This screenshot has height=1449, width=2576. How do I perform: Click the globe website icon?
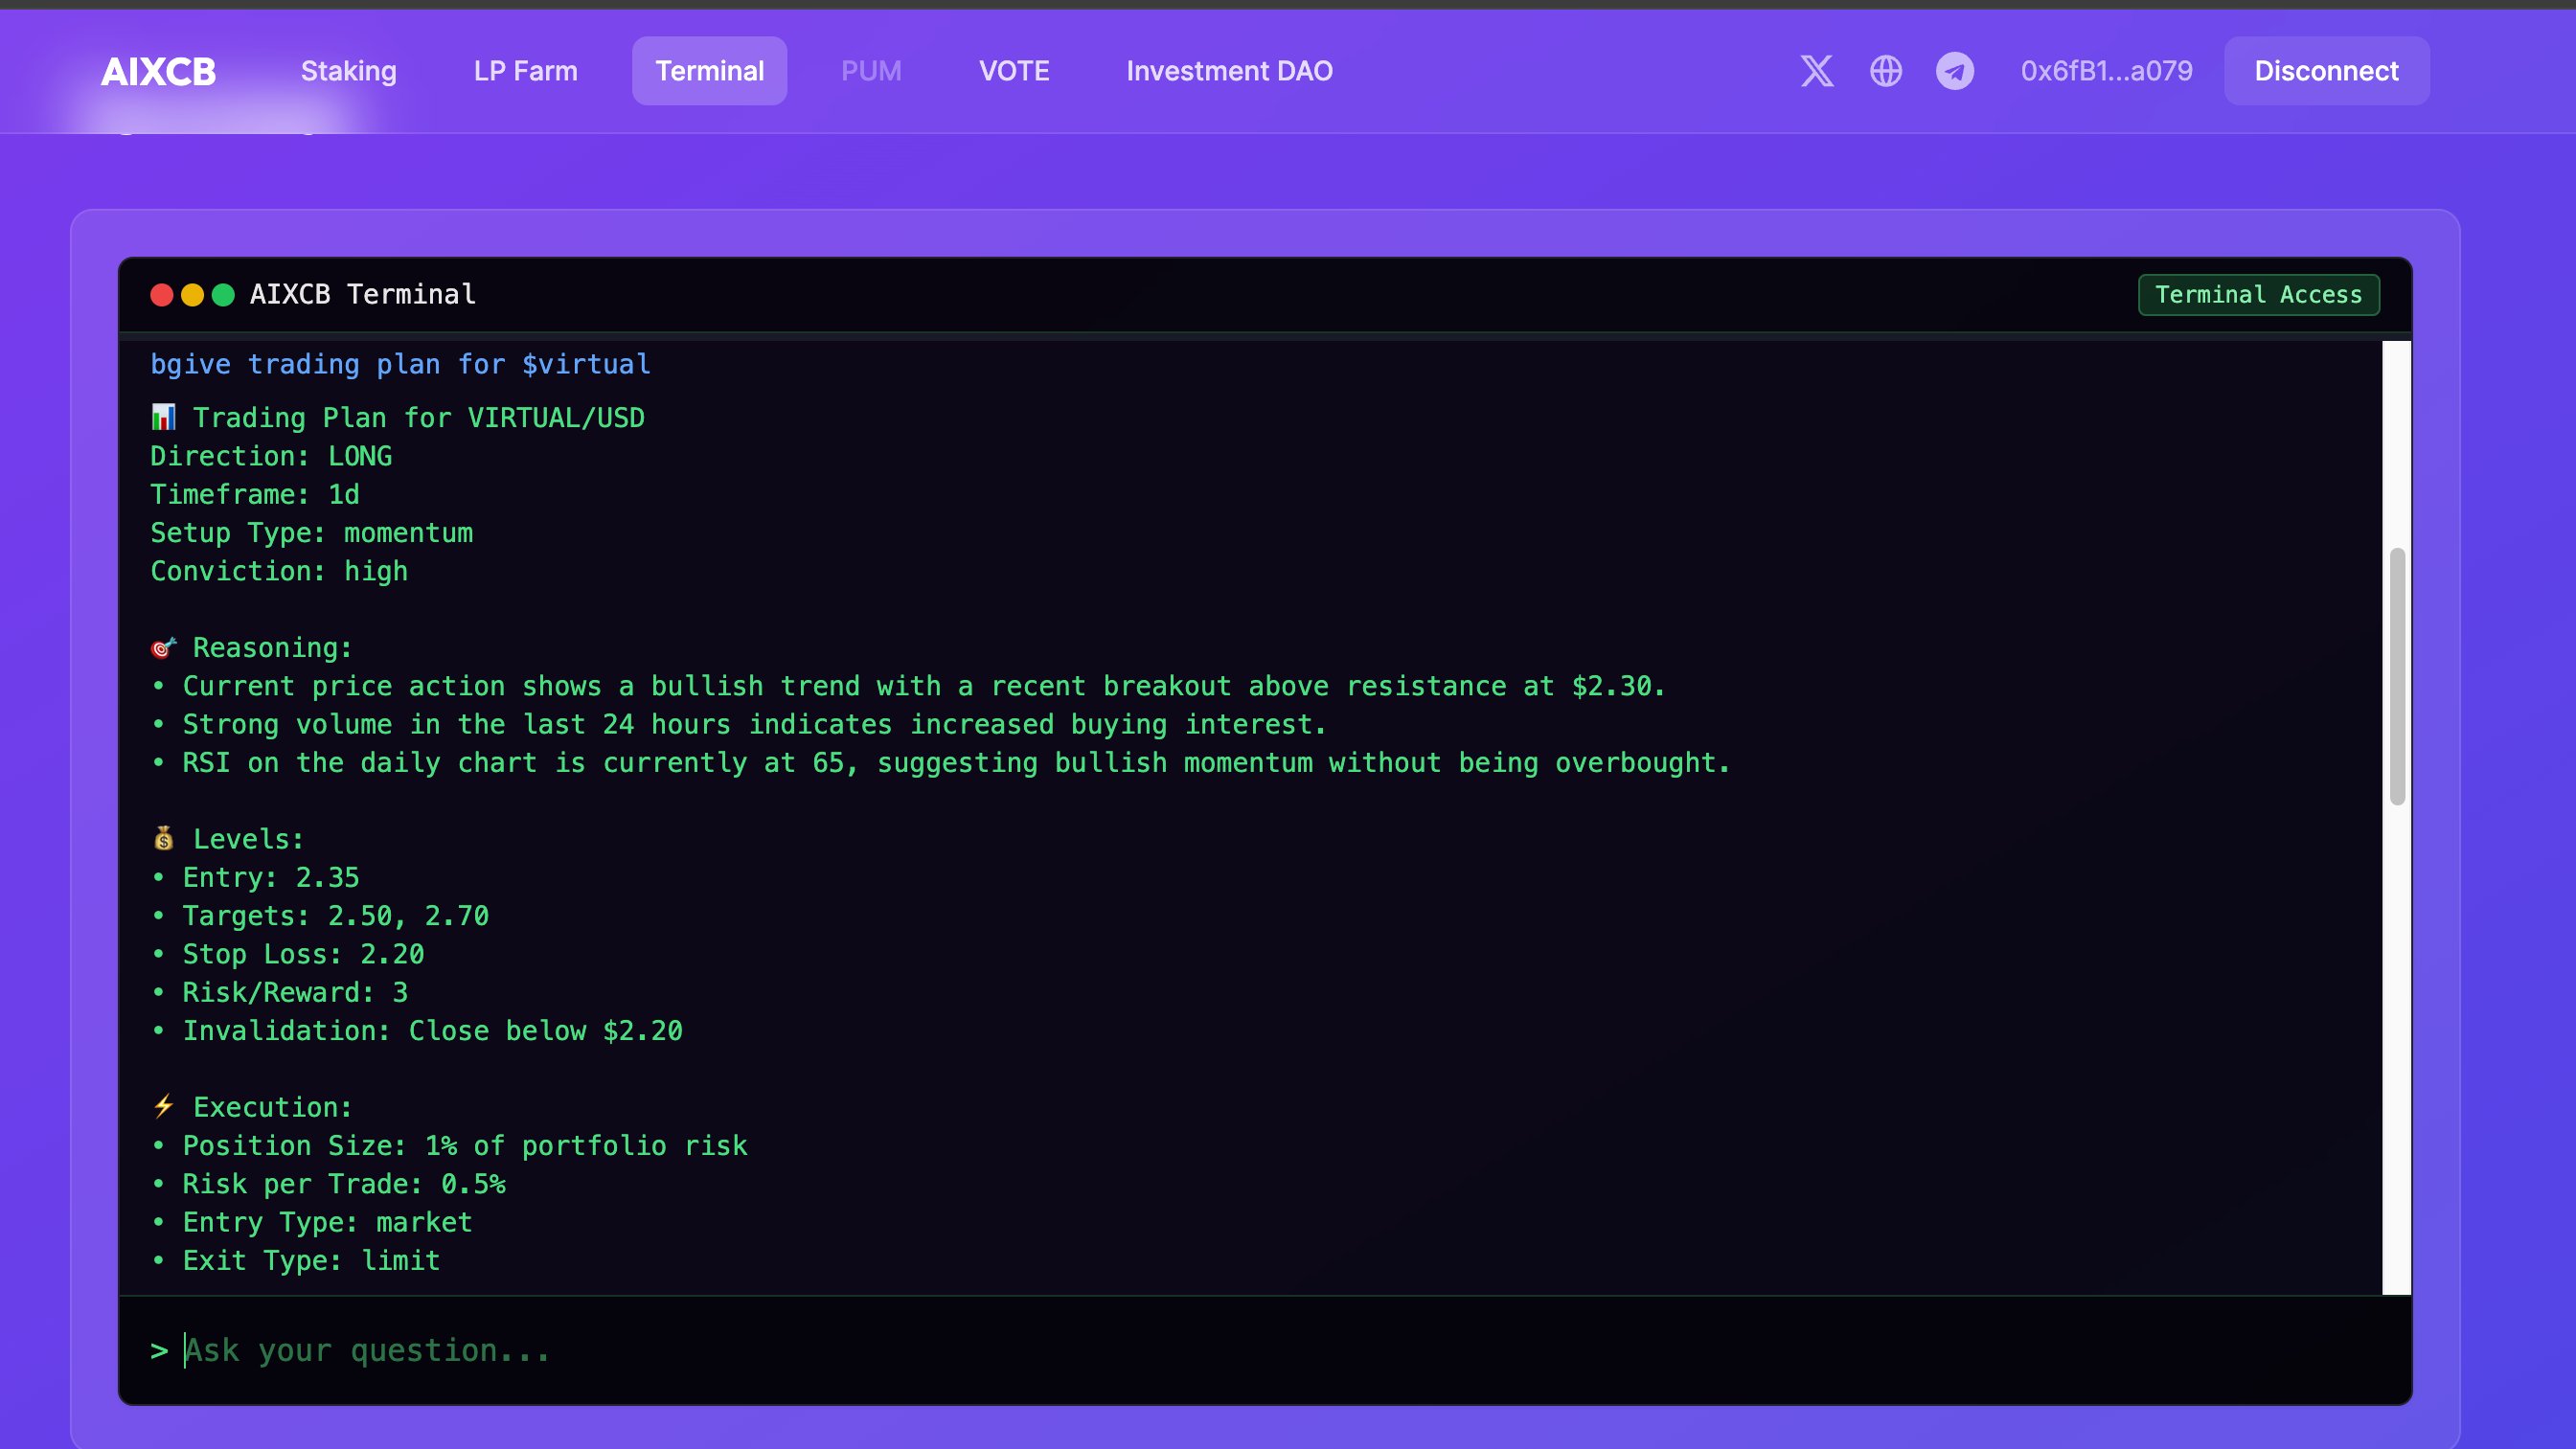pos(1885,71)
